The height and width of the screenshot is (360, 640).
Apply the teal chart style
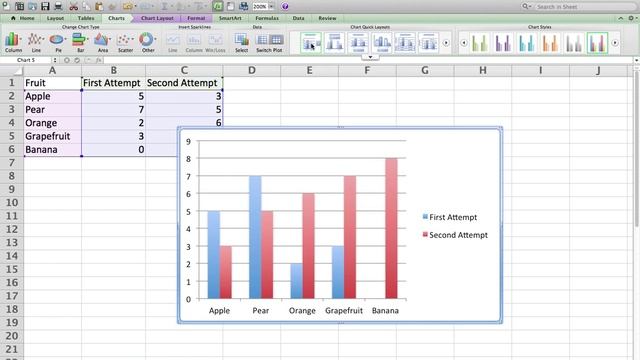(527, 42)
